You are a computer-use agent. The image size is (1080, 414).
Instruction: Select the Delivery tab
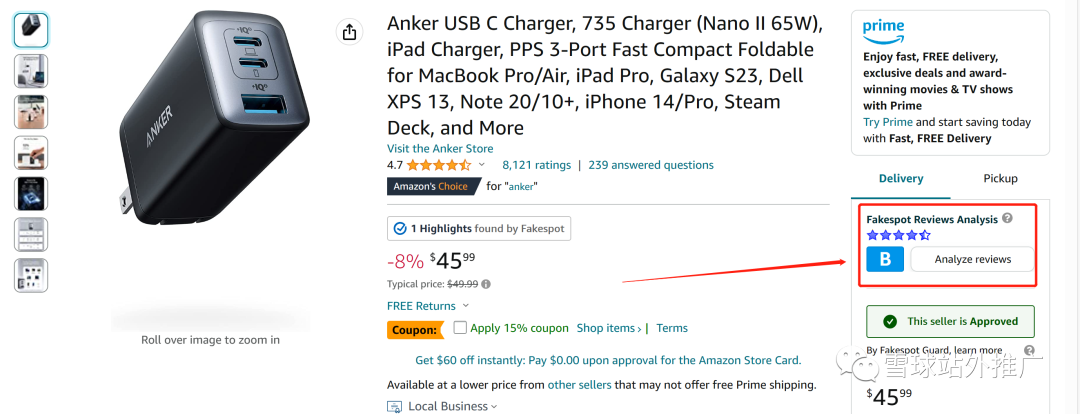(901, 178)
